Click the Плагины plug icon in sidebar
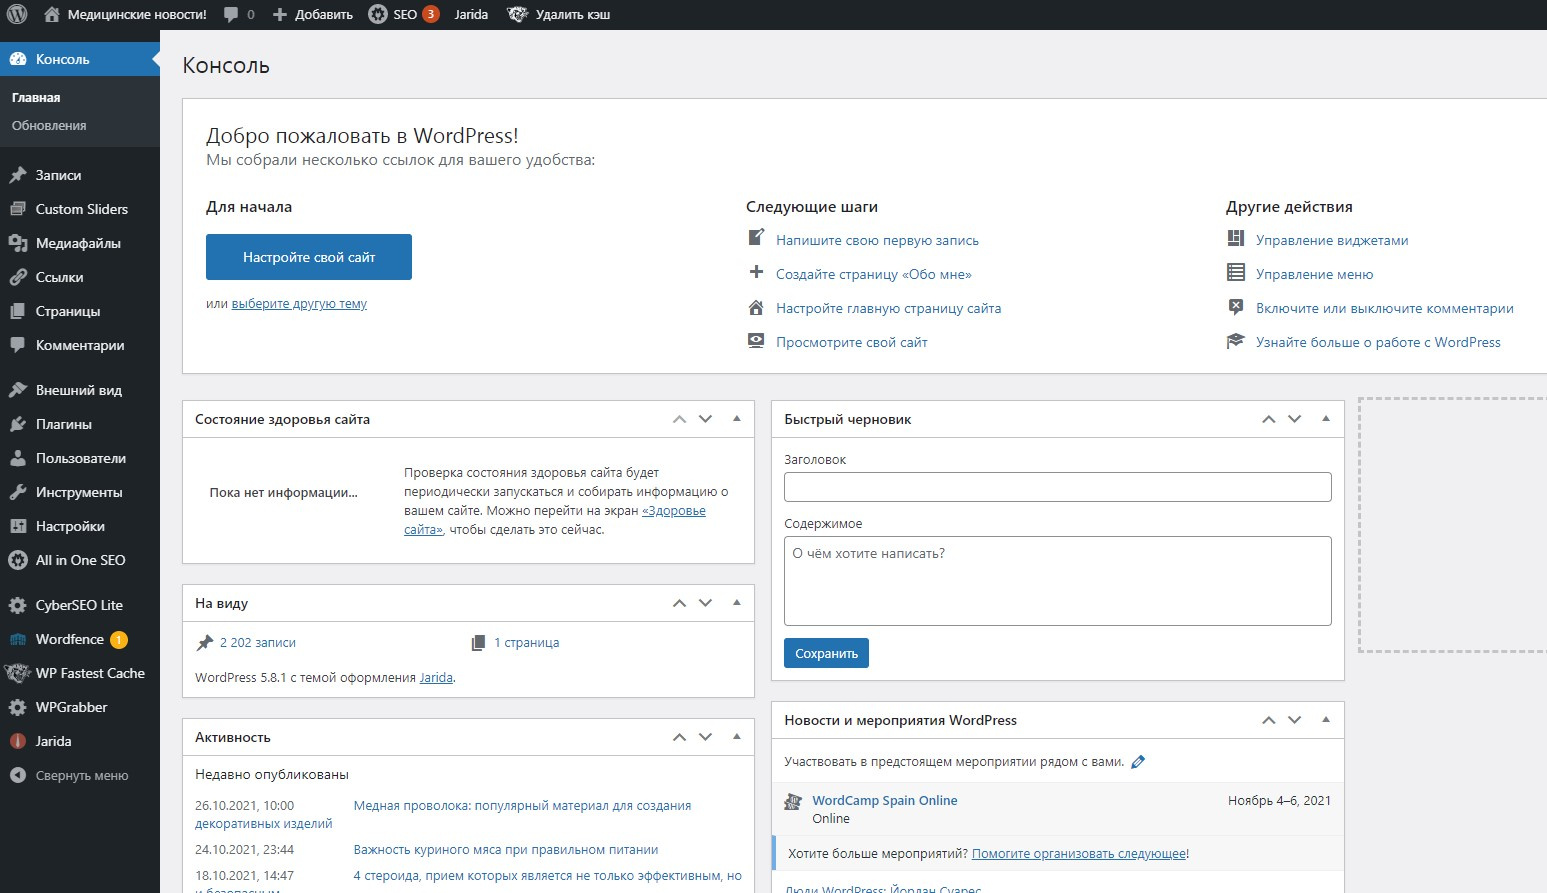1547x893 pixels. click(x=18, y=424)
